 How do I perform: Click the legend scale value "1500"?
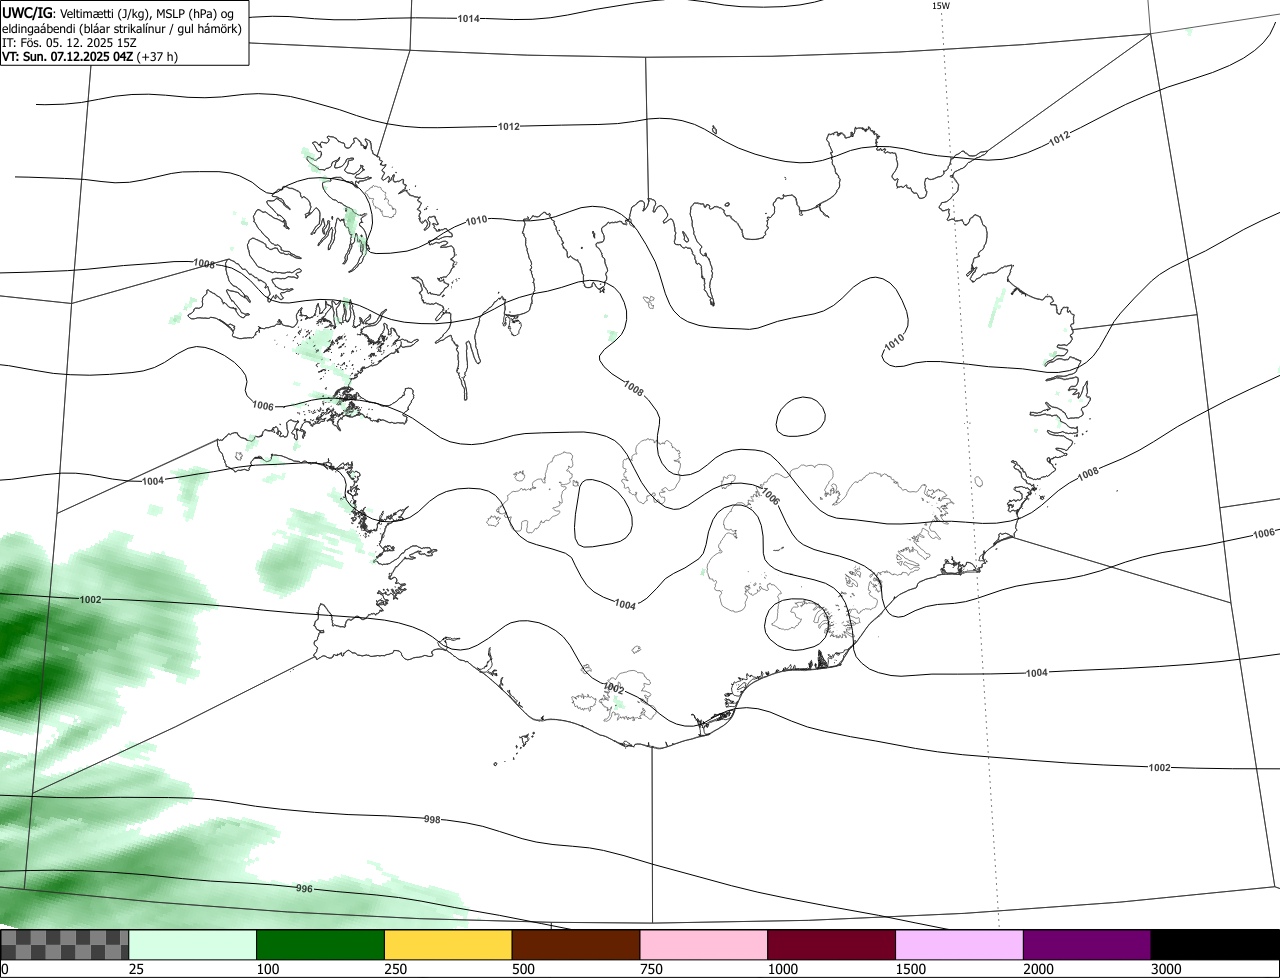coord(911,969)
